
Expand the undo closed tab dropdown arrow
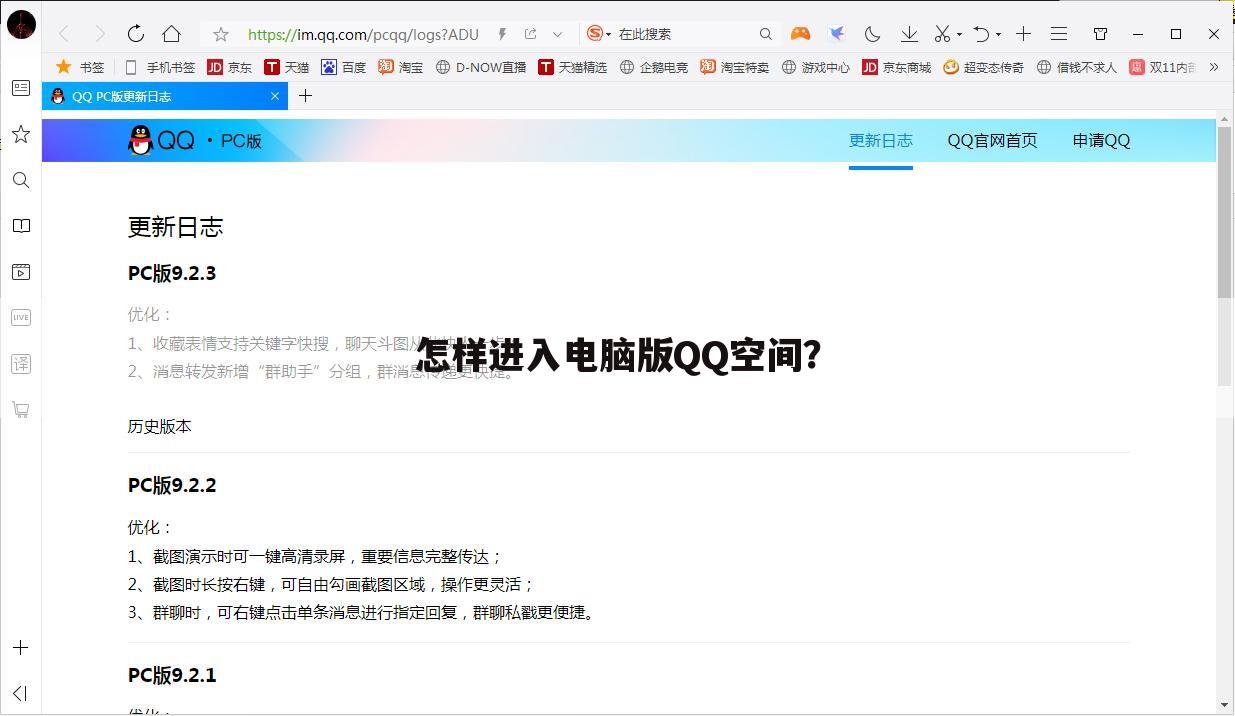(998, 35)
